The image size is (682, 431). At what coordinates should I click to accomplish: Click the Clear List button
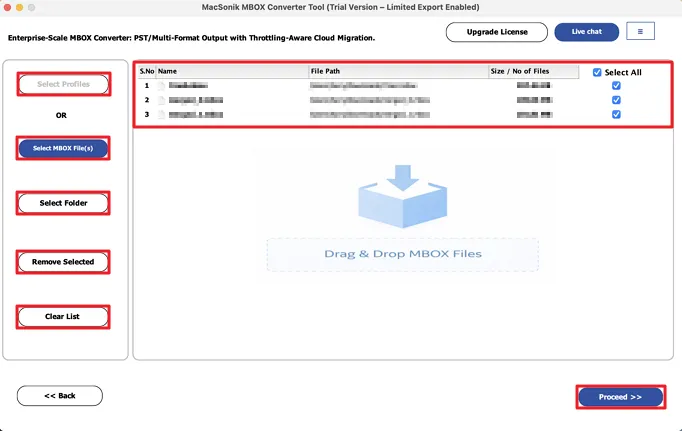click(x=63, y=317)
